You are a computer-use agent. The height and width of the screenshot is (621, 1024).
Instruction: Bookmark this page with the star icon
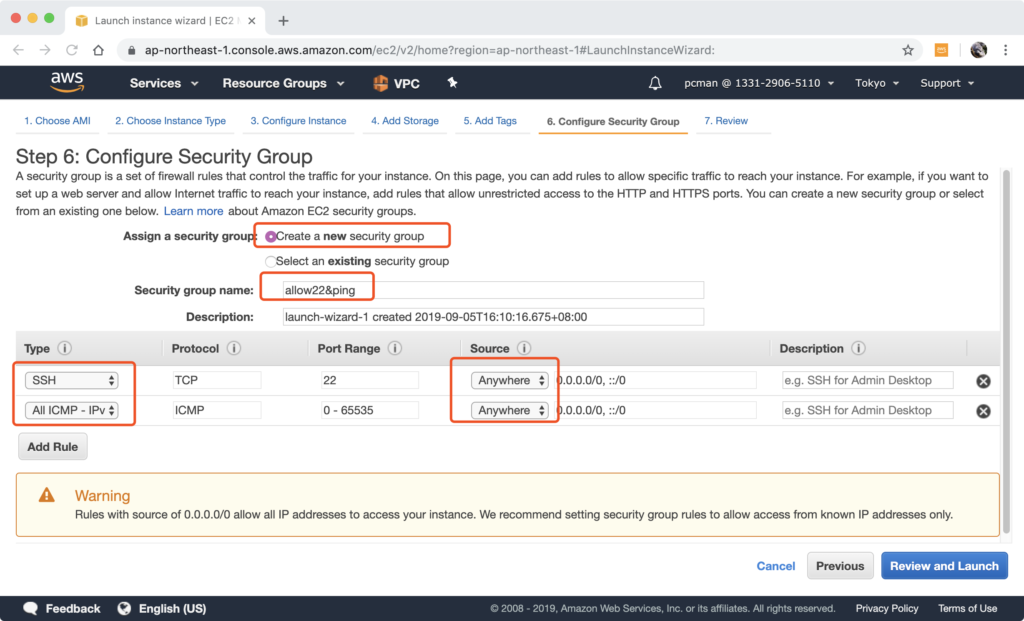[x=908, y=50]
